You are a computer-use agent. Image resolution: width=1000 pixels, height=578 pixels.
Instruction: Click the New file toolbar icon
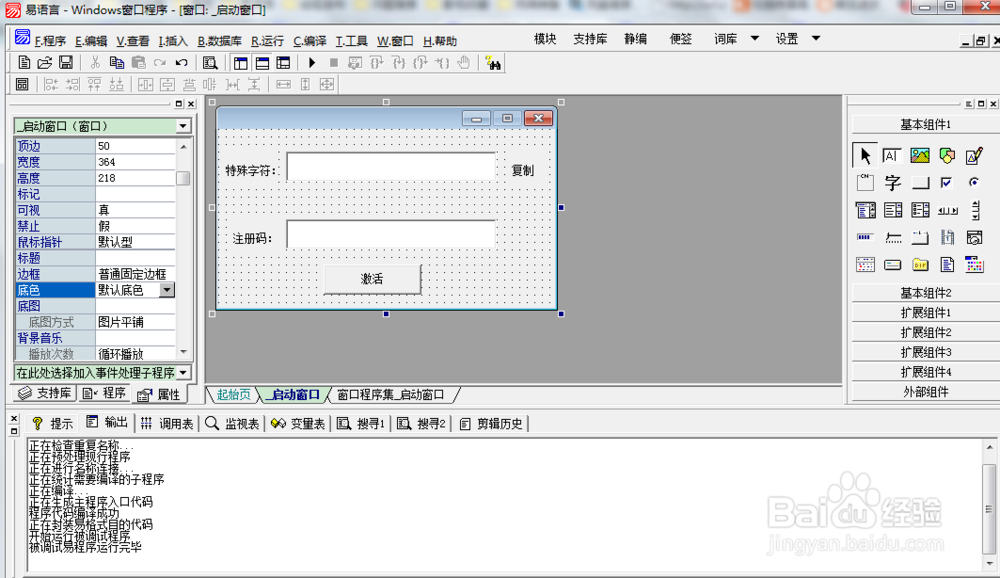tap(24, 63)
